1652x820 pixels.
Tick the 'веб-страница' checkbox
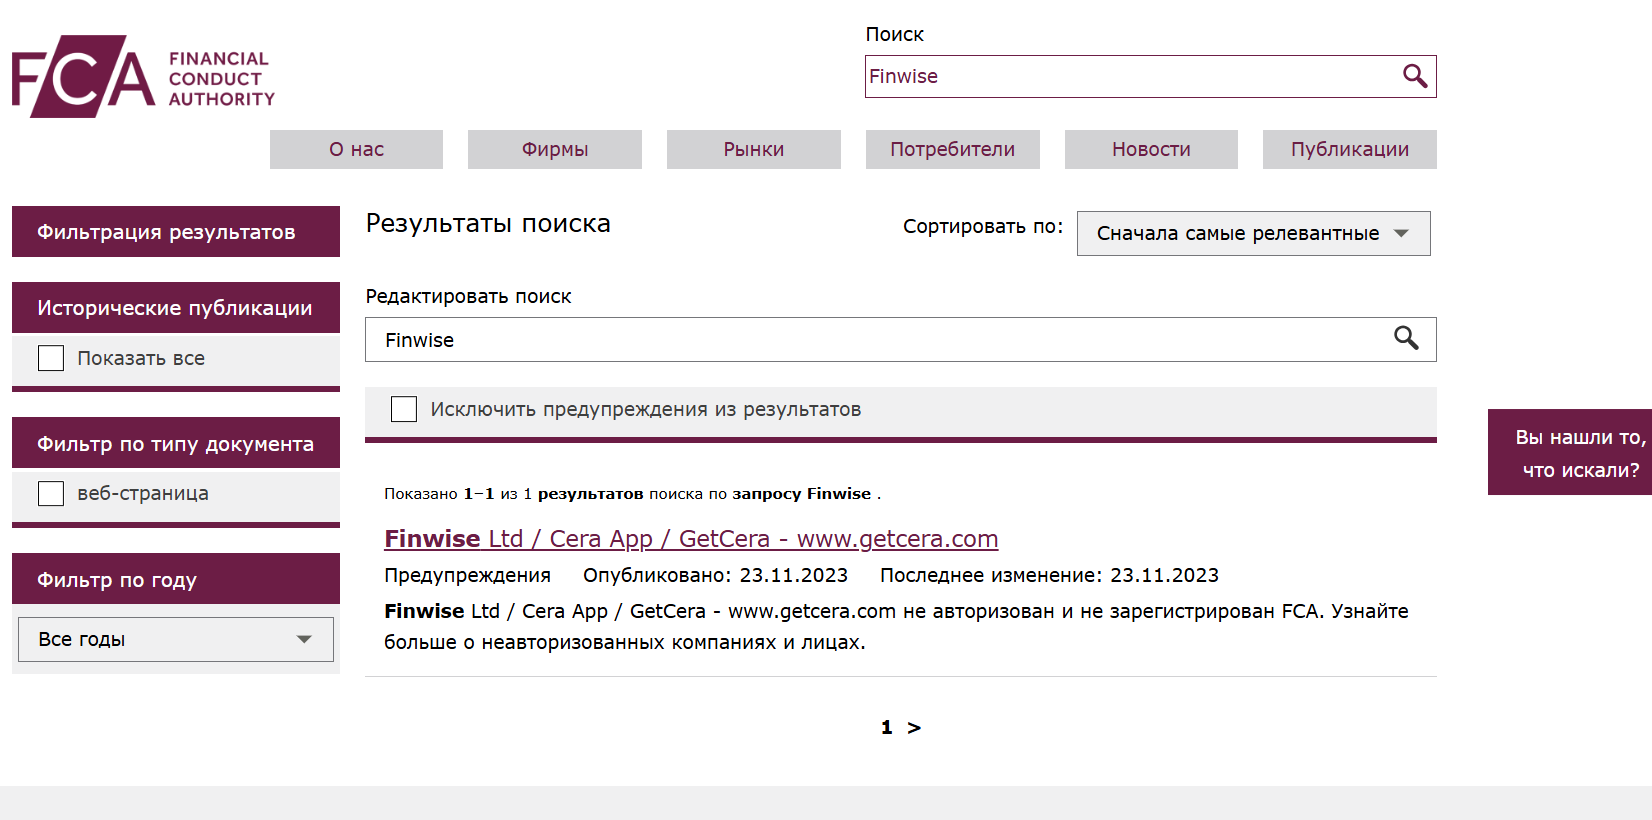point(51,493)
